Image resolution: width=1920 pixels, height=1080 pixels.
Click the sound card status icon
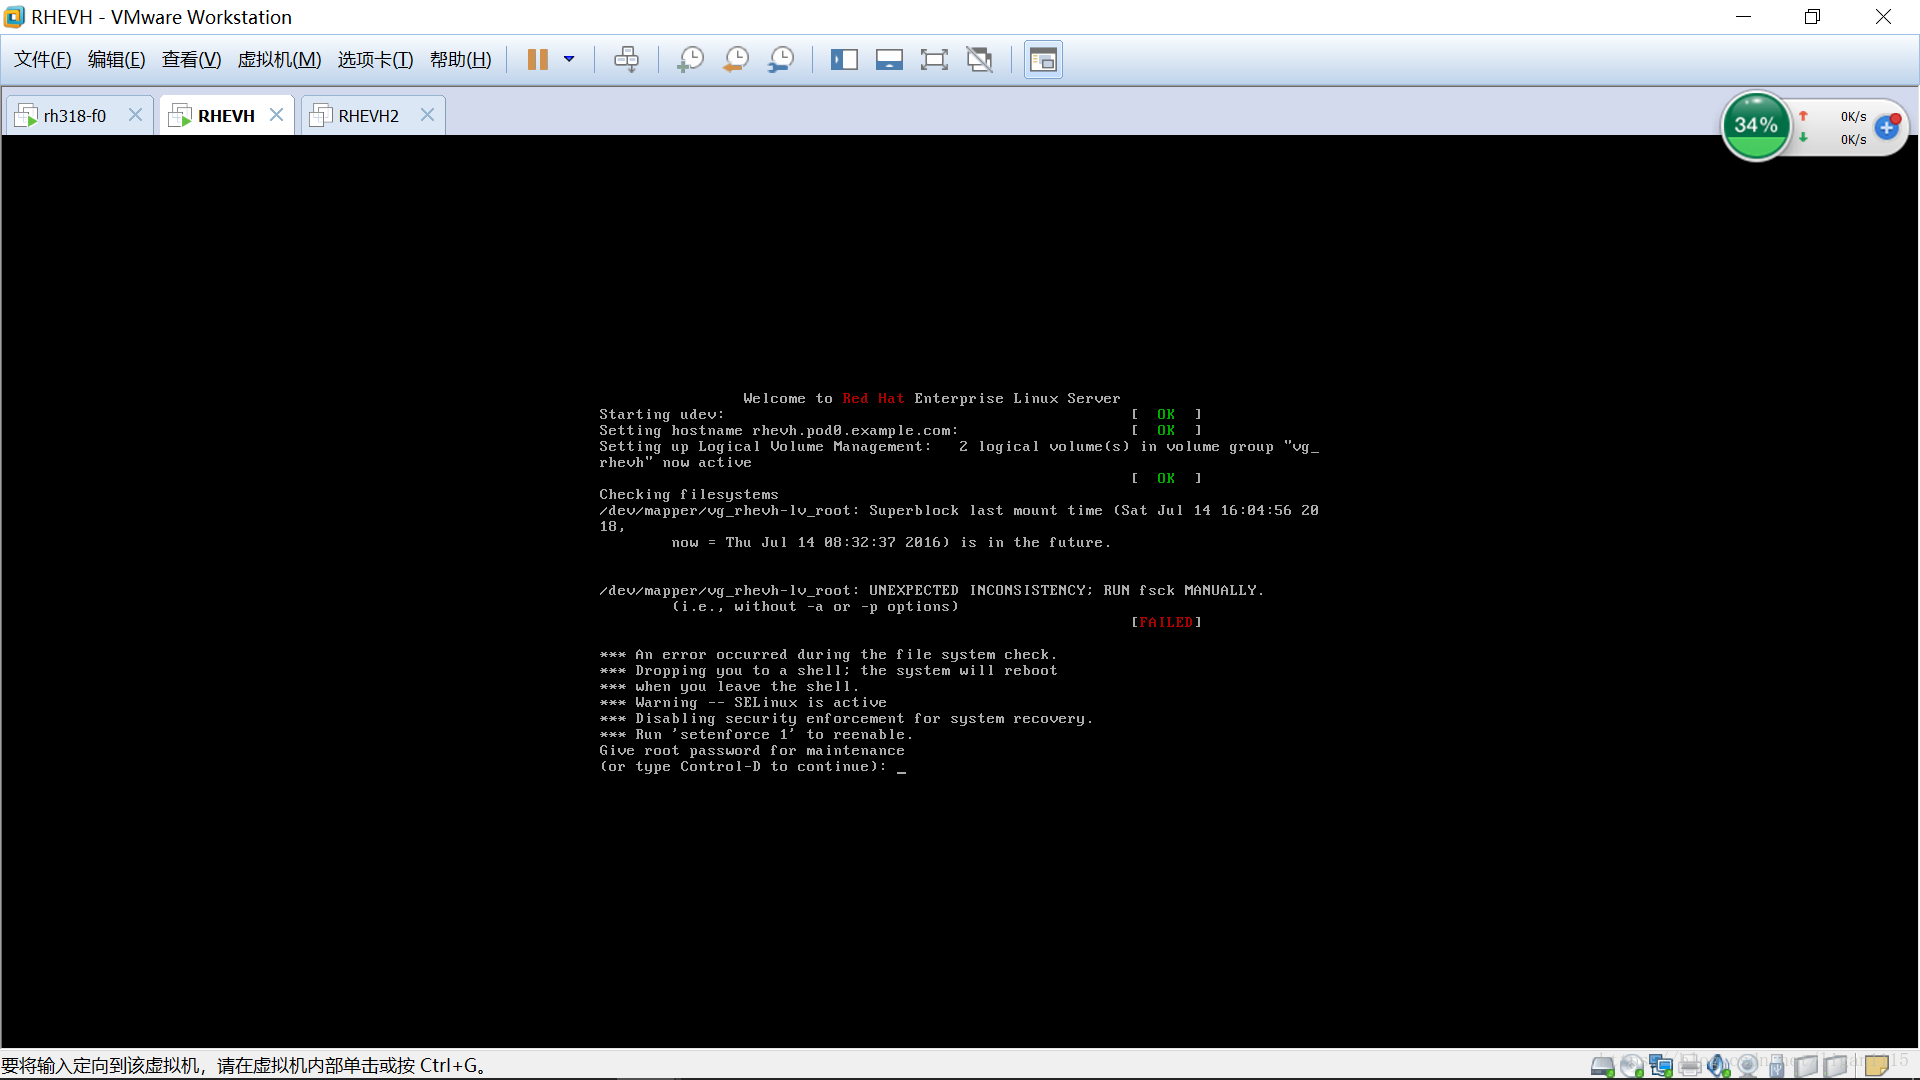pos(1719,1066)
